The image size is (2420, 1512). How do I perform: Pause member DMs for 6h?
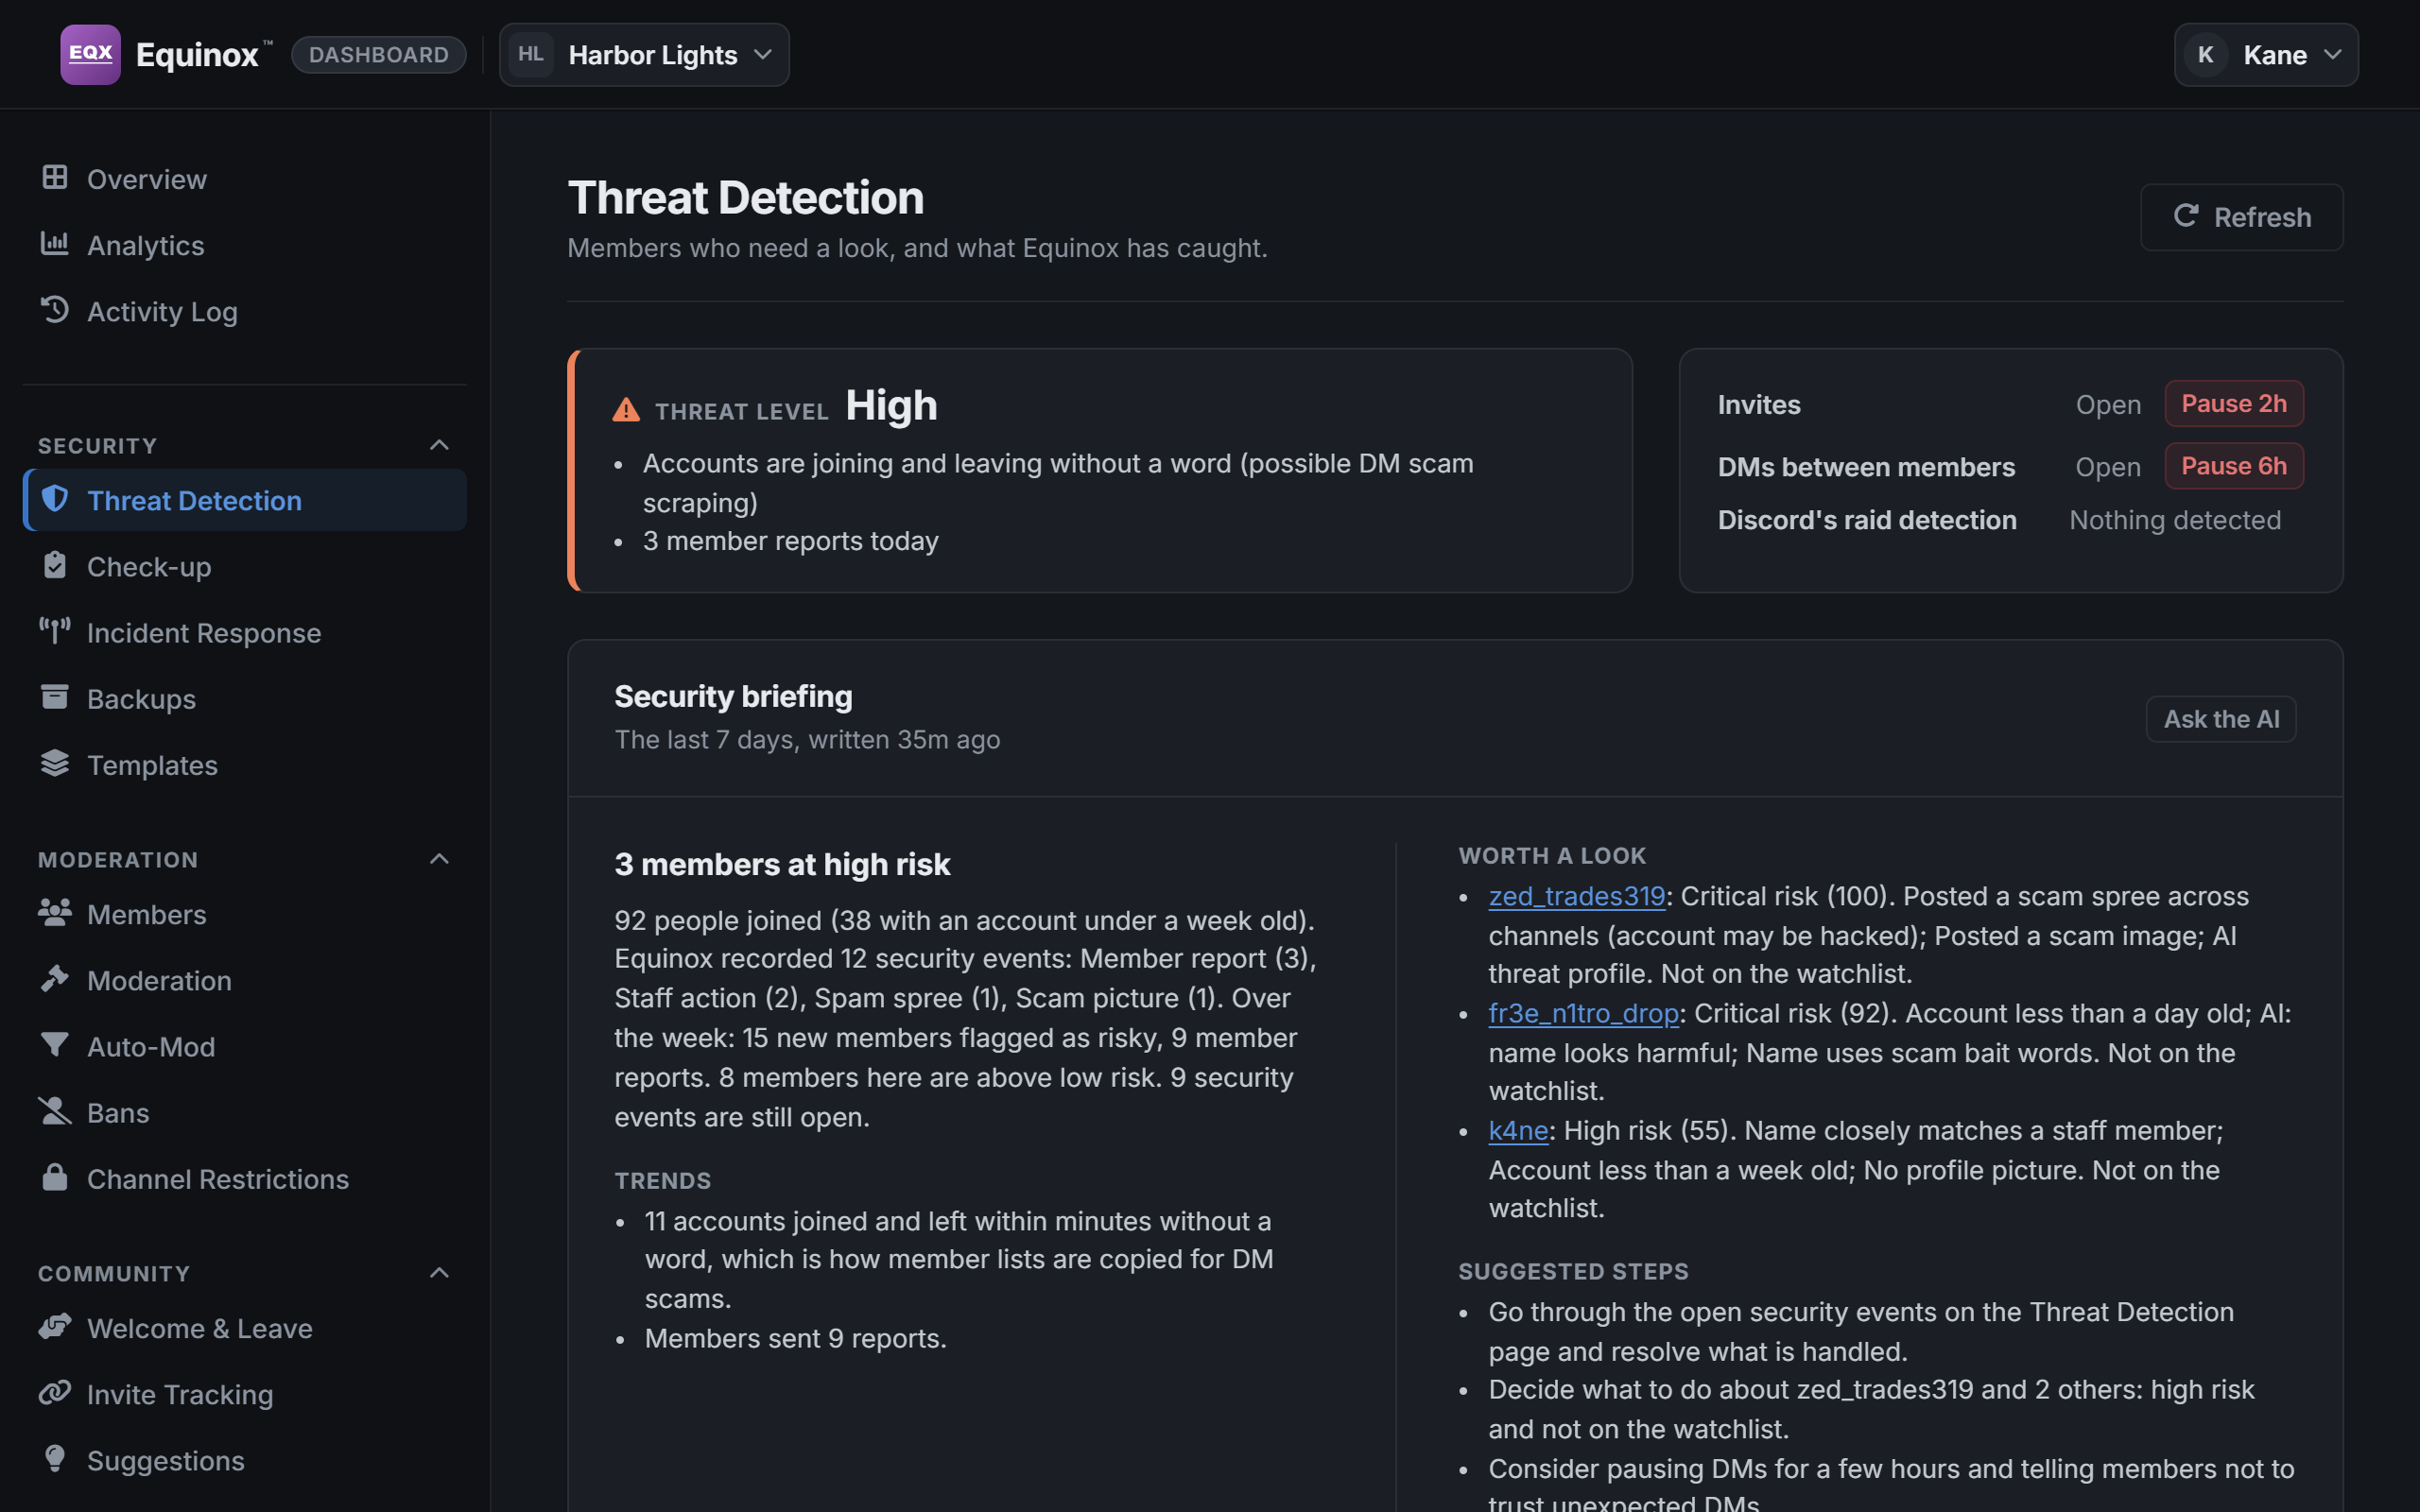[x=2234, y=466]
